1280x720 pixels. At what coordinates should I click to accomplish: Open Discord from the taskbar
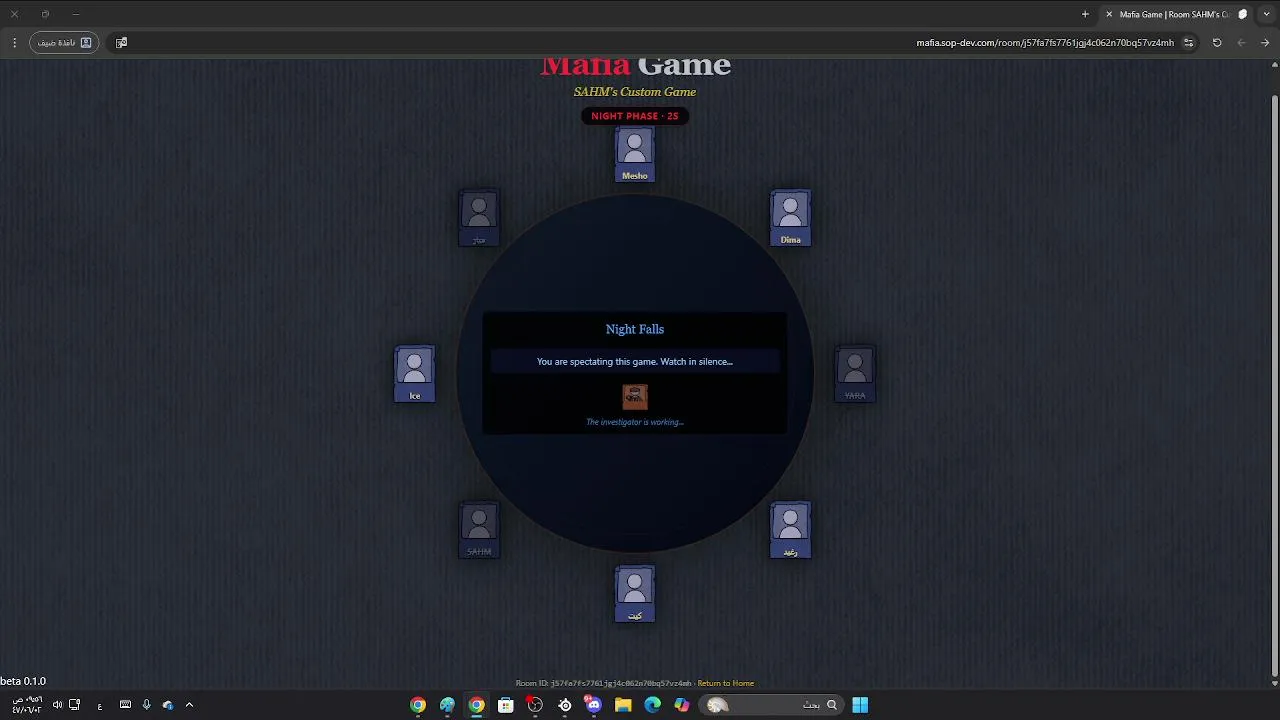(x=594, y=705)
